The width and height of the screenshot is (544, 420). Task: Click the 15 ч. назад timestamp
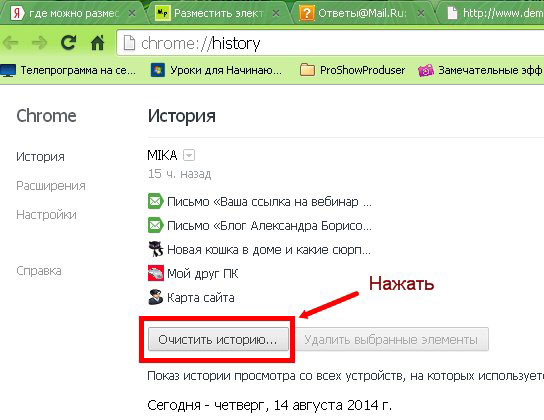click(179, 174)
